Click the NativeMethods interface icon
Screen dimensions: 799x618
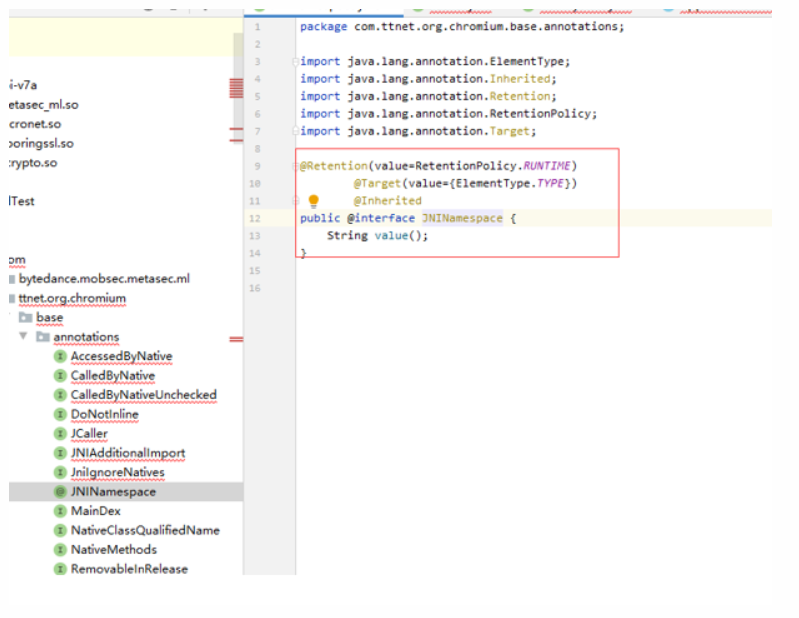(x=60, y=550)
